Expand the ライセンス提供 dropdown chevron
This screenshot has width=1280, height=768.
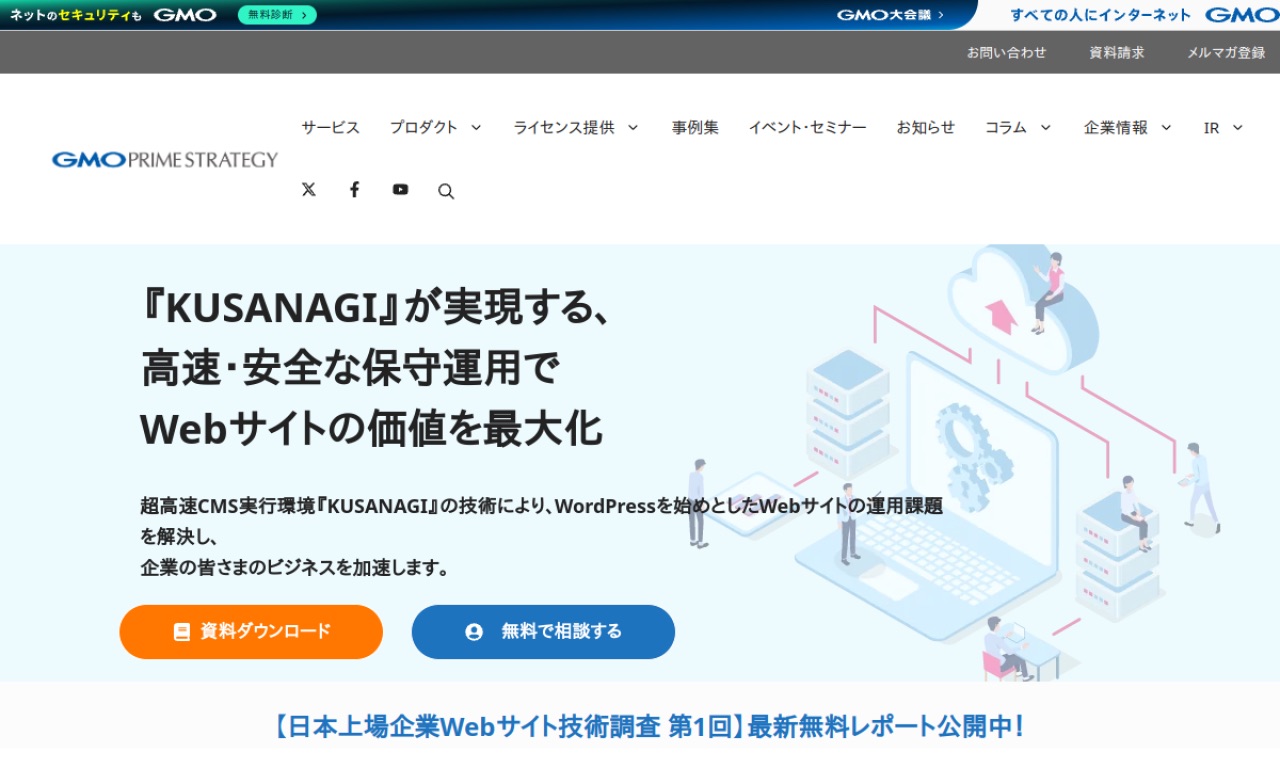(x=632, y=127)
